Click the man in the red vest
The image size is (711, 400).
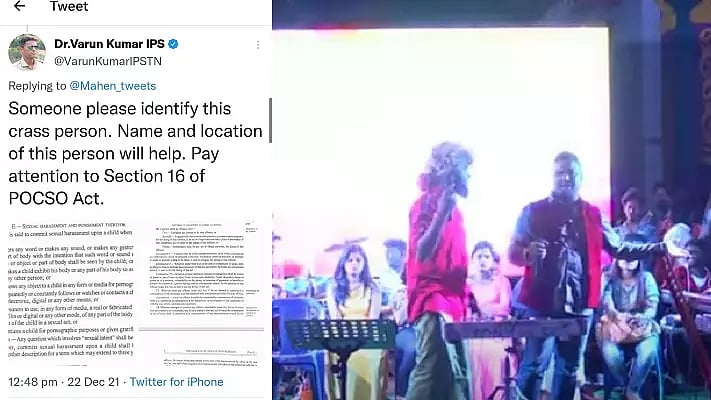pyautogui.click(x=560, y=272)
